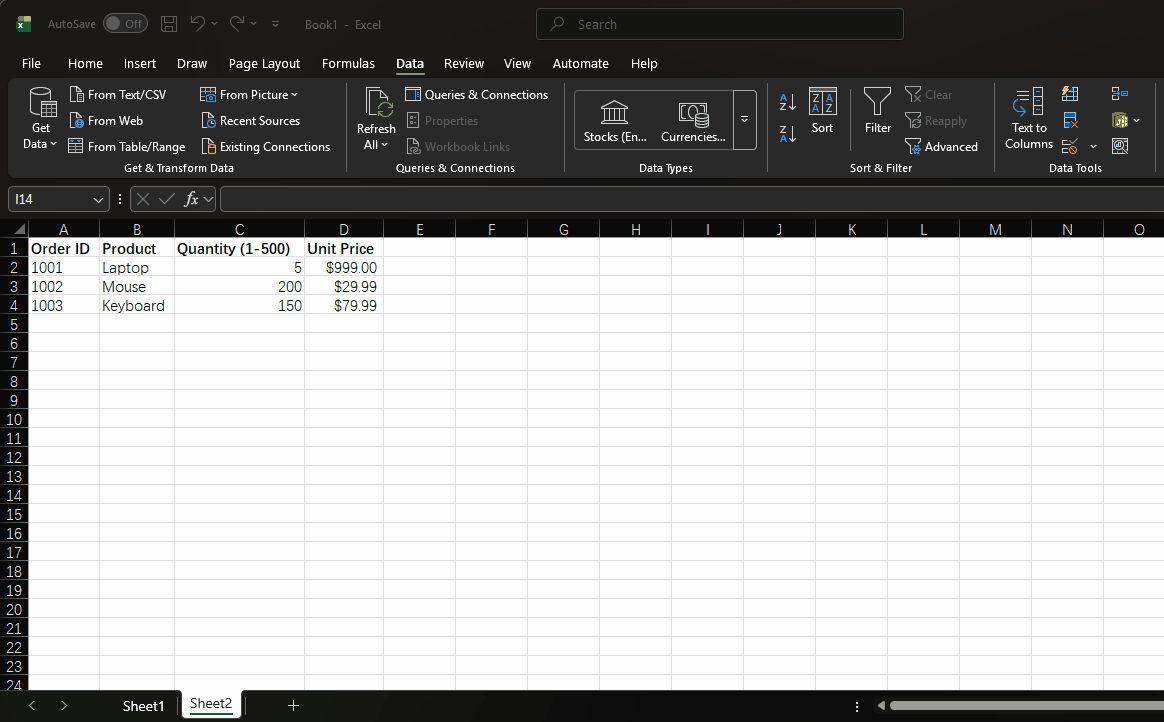Screen dimensions: 1164x722
Task: Select the Flash Fill tool
Action: (1070, 94)
